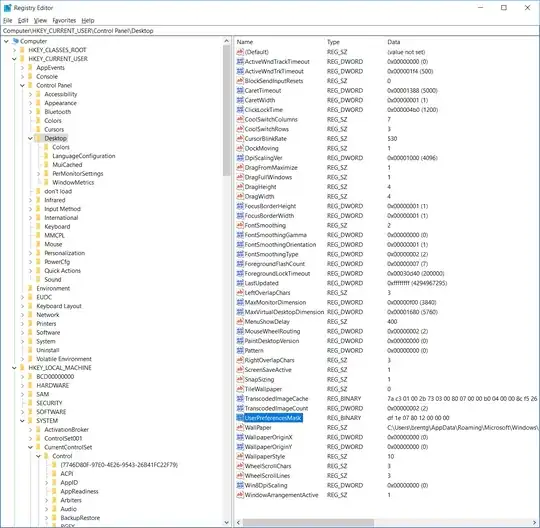Image resolution: width=540 pixels, height=528 pixels.
Task: Click the tree pane vertical scrollbar thumb
Action: tap(226, 110)
